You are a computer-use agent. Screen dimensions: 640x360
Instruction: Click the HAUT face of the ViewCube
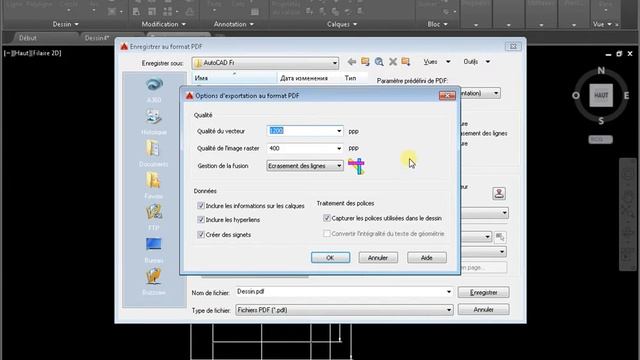tap(601, 95)
